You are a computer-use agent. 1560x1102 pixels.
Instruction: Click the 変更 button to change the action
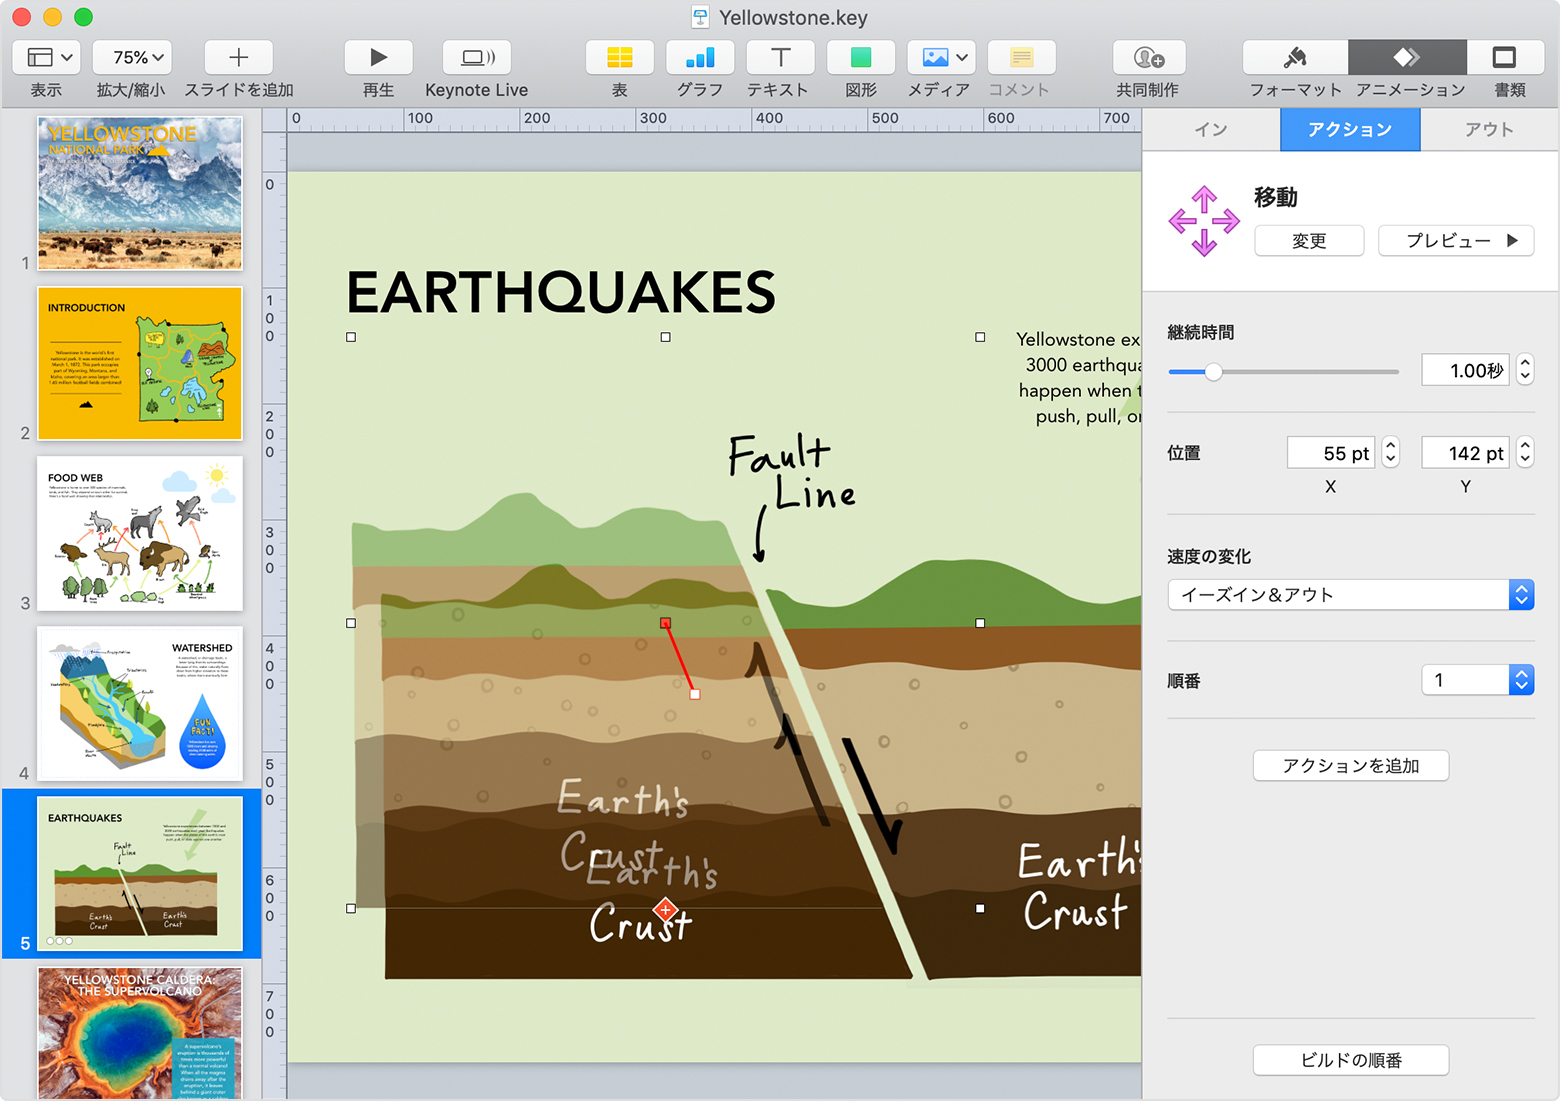[x=1309, y=241]
